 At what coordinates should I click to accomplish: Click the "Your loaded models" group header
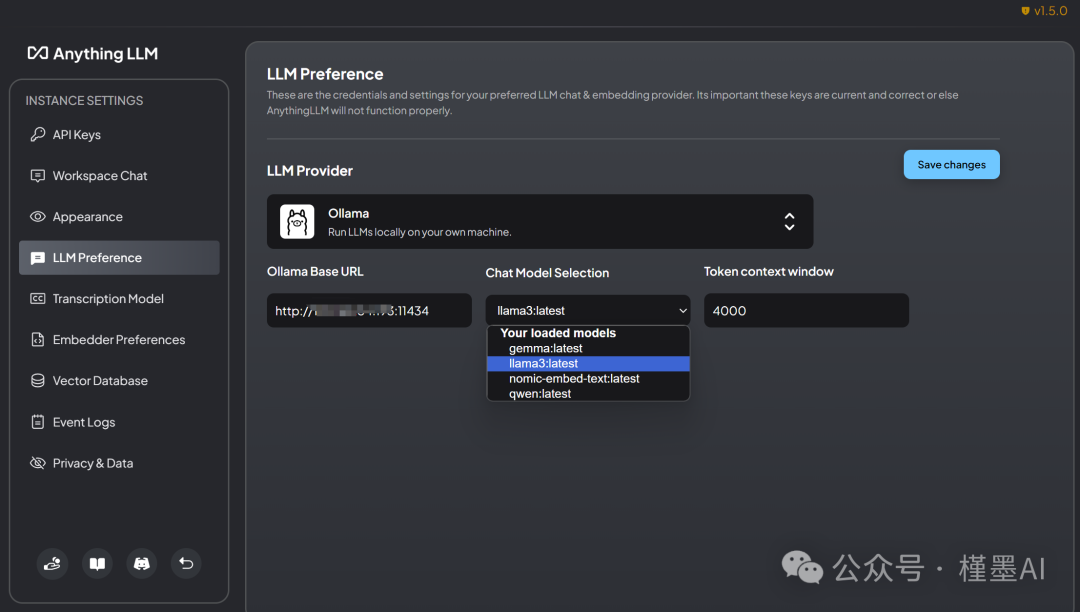coord(558,333)
